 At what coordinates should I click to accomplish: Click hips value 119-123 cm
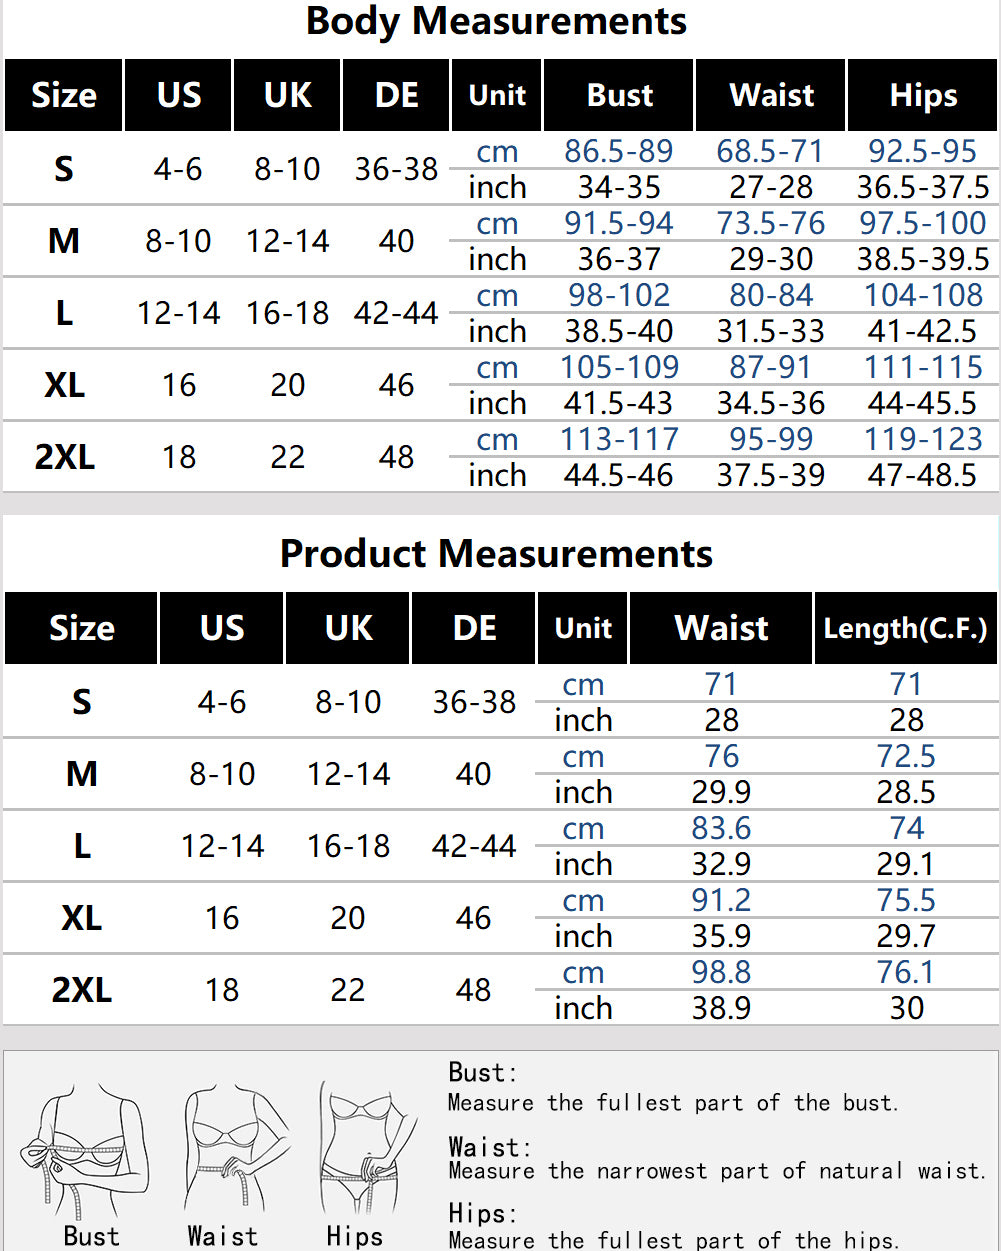point(923,439)
